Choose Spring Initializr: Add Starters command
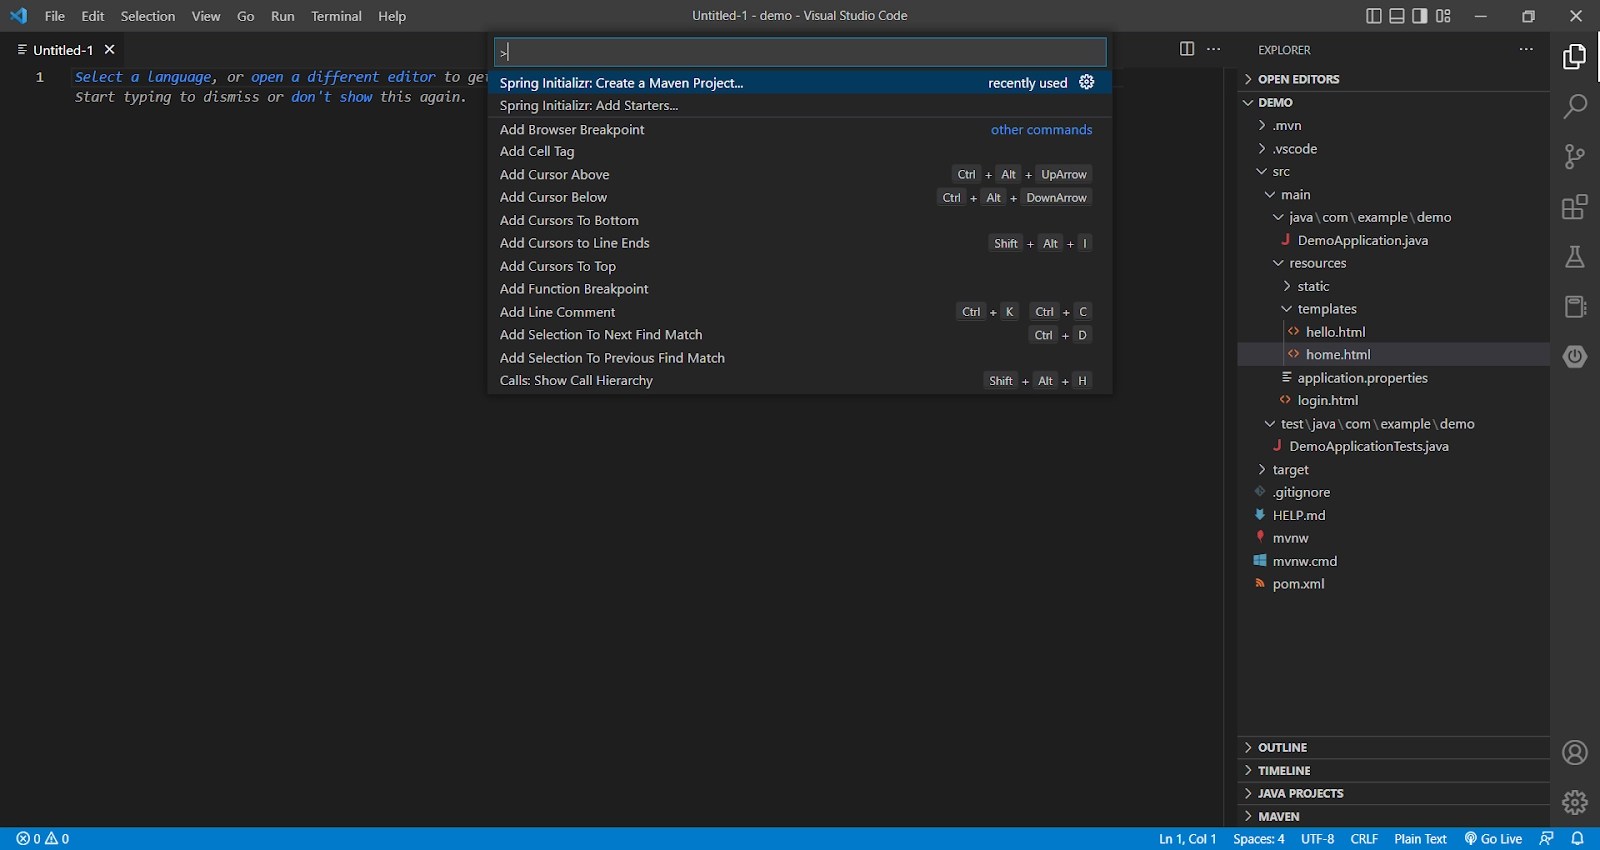This screenshot has width=1600, height=850. (x=800, y=105)
